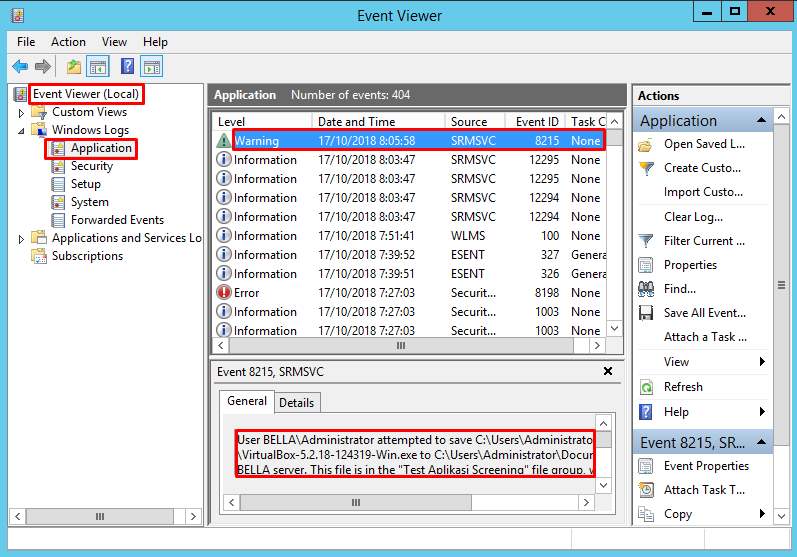Click the Refresh icon in Actions pane
The height and width of the screenshot is (557, 797).
646,387
